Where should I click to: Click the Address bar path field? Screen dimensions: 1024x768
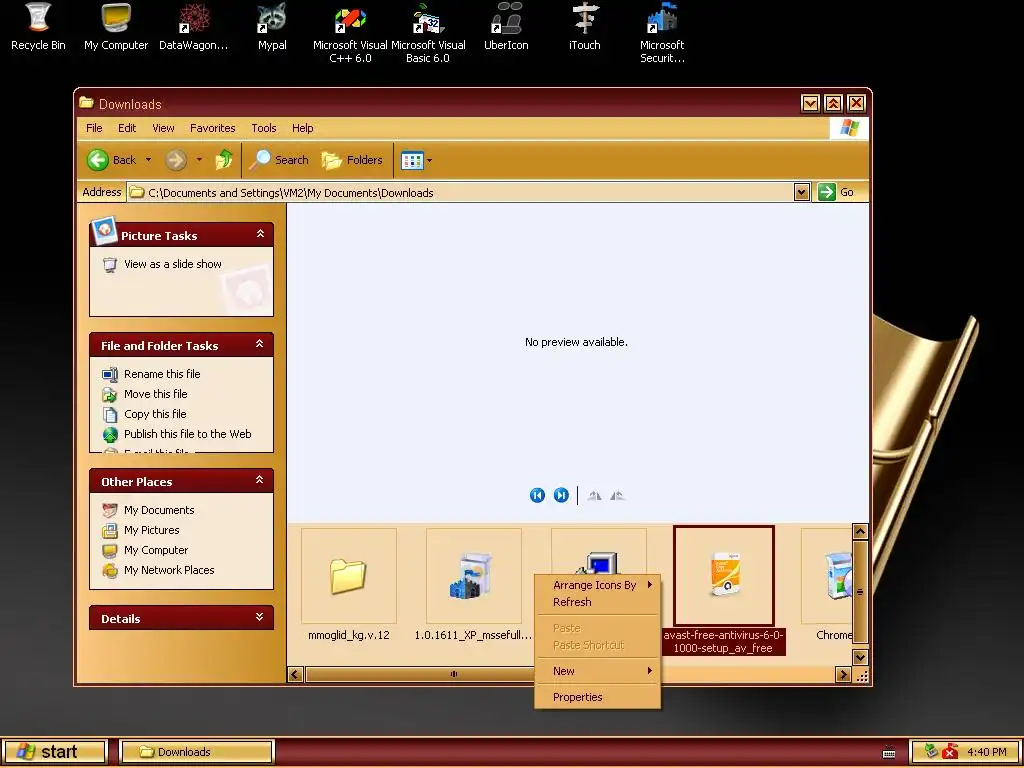tap(460, 192)
